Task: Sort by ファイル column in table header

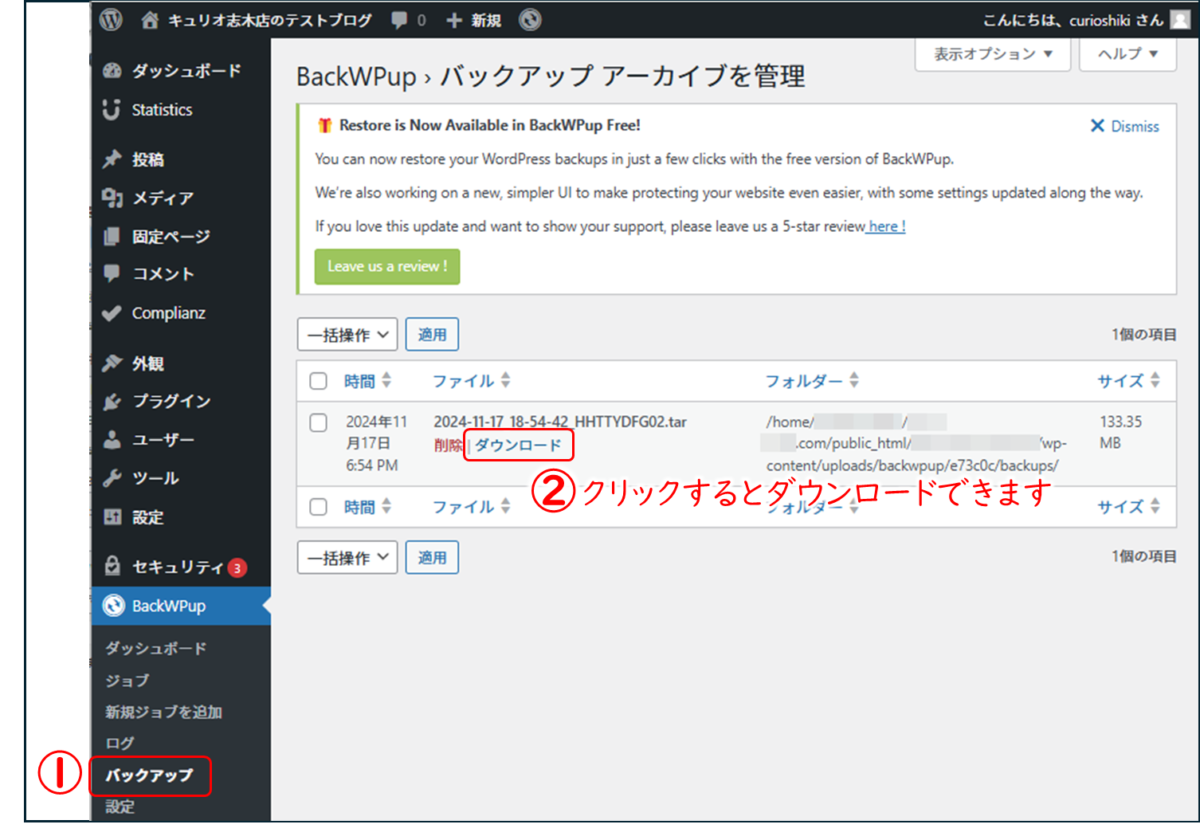Action: pyautogui.click(x=471, y=381)
